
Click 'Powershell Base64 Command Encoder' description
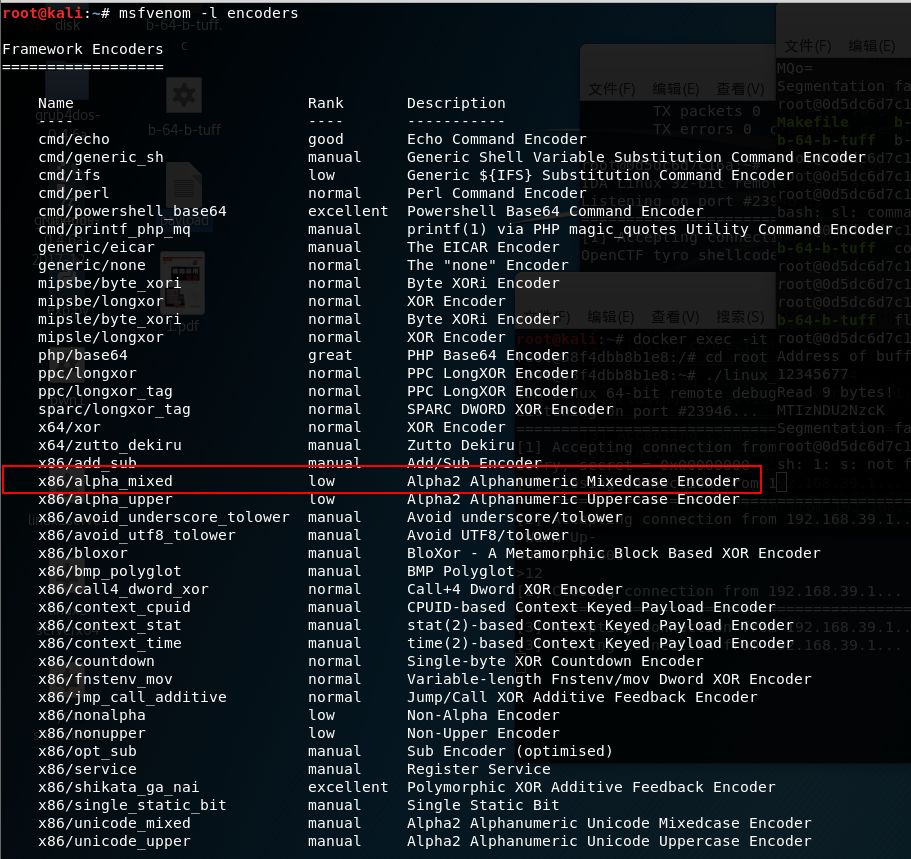point(555,211)
